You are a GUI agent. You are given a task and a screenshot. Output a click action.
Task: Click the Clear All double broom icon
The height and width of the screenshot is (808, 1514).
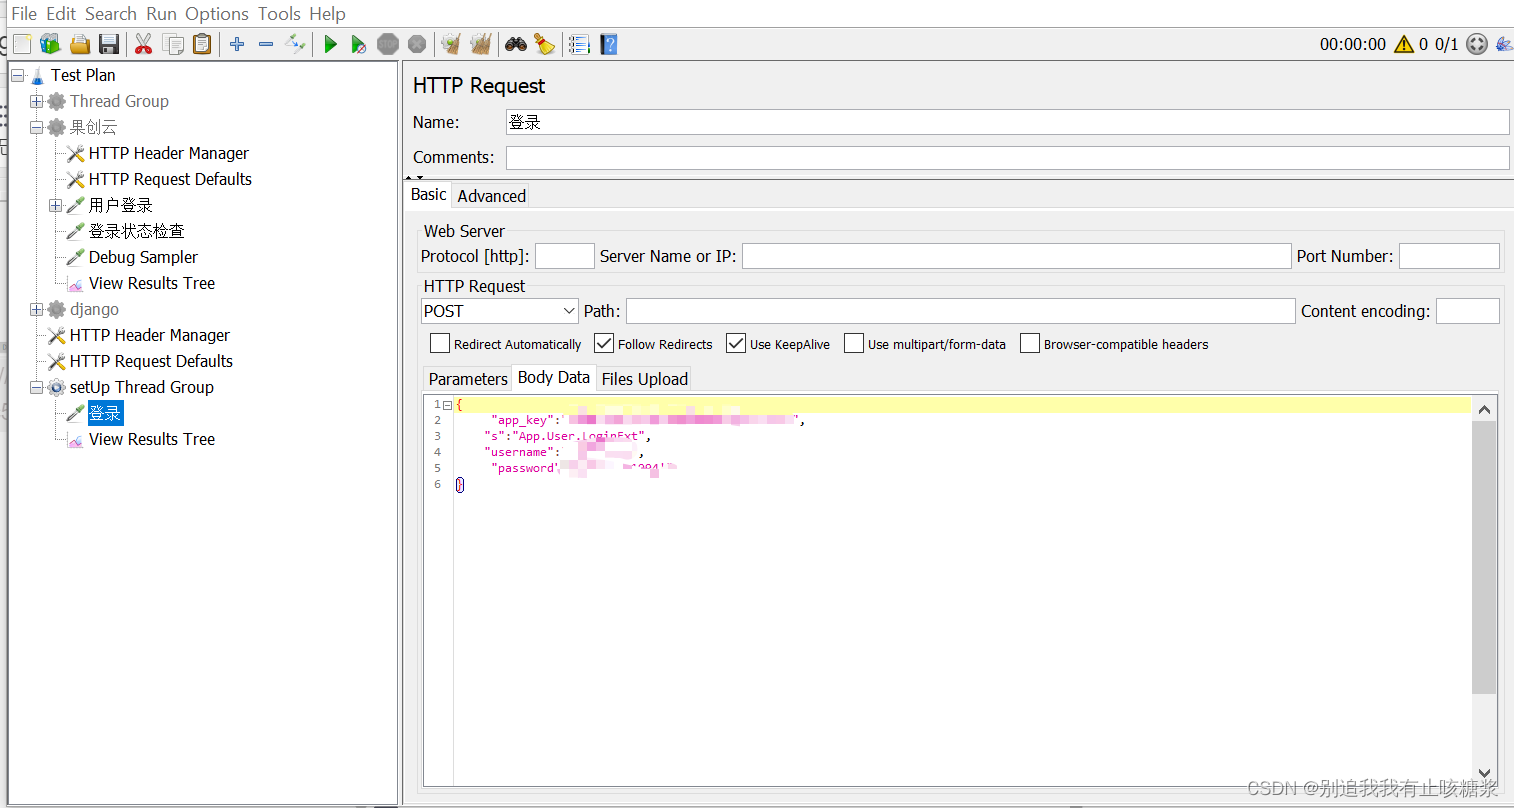pos(481,44)
